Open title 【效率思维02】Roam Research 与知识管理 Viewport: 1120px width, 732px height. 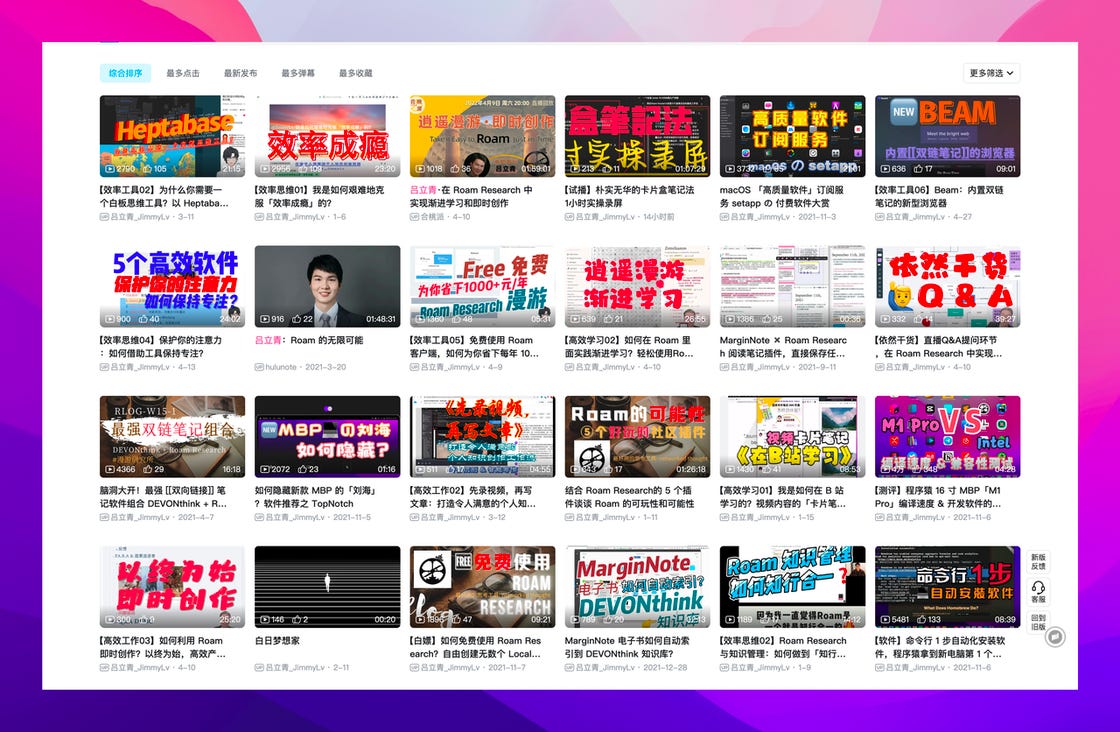tap(784, 647)
